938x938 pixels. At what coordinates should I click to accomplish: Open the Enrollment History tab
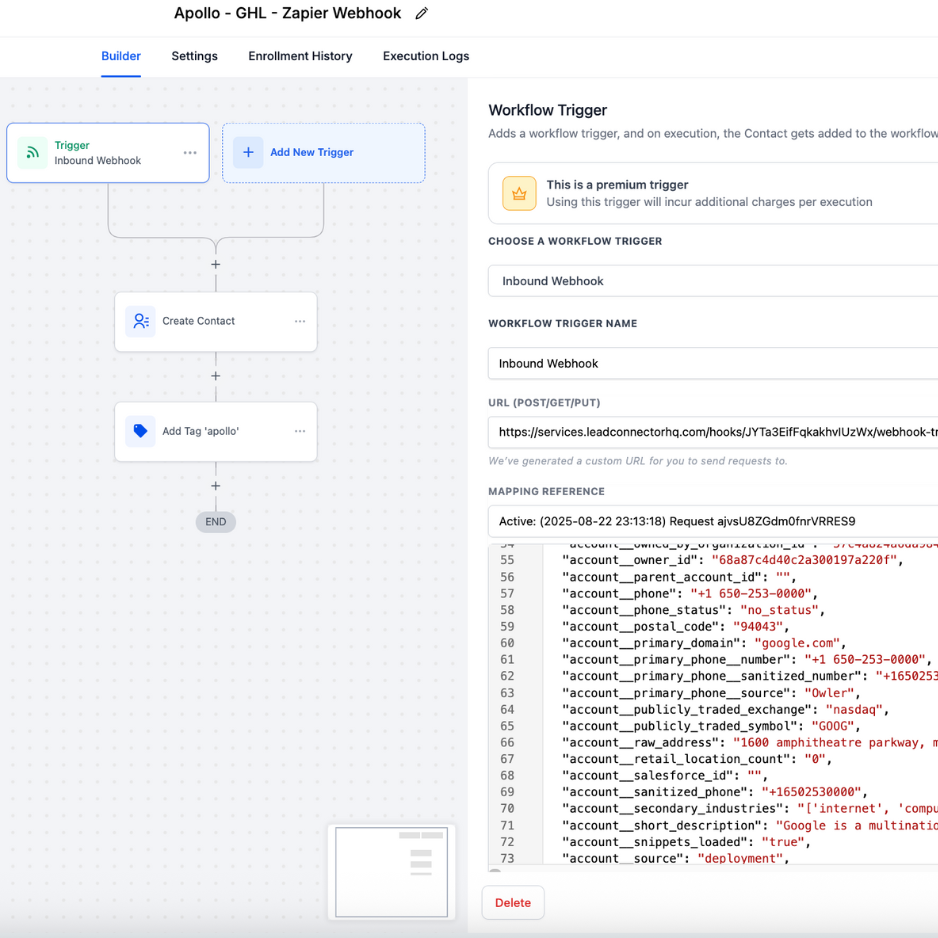click(300, 56)
